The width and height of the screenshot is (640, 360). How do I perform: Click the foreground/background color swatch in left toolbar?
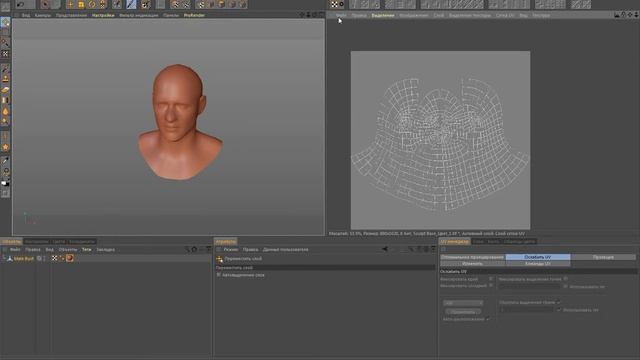[x=5, y=183]
